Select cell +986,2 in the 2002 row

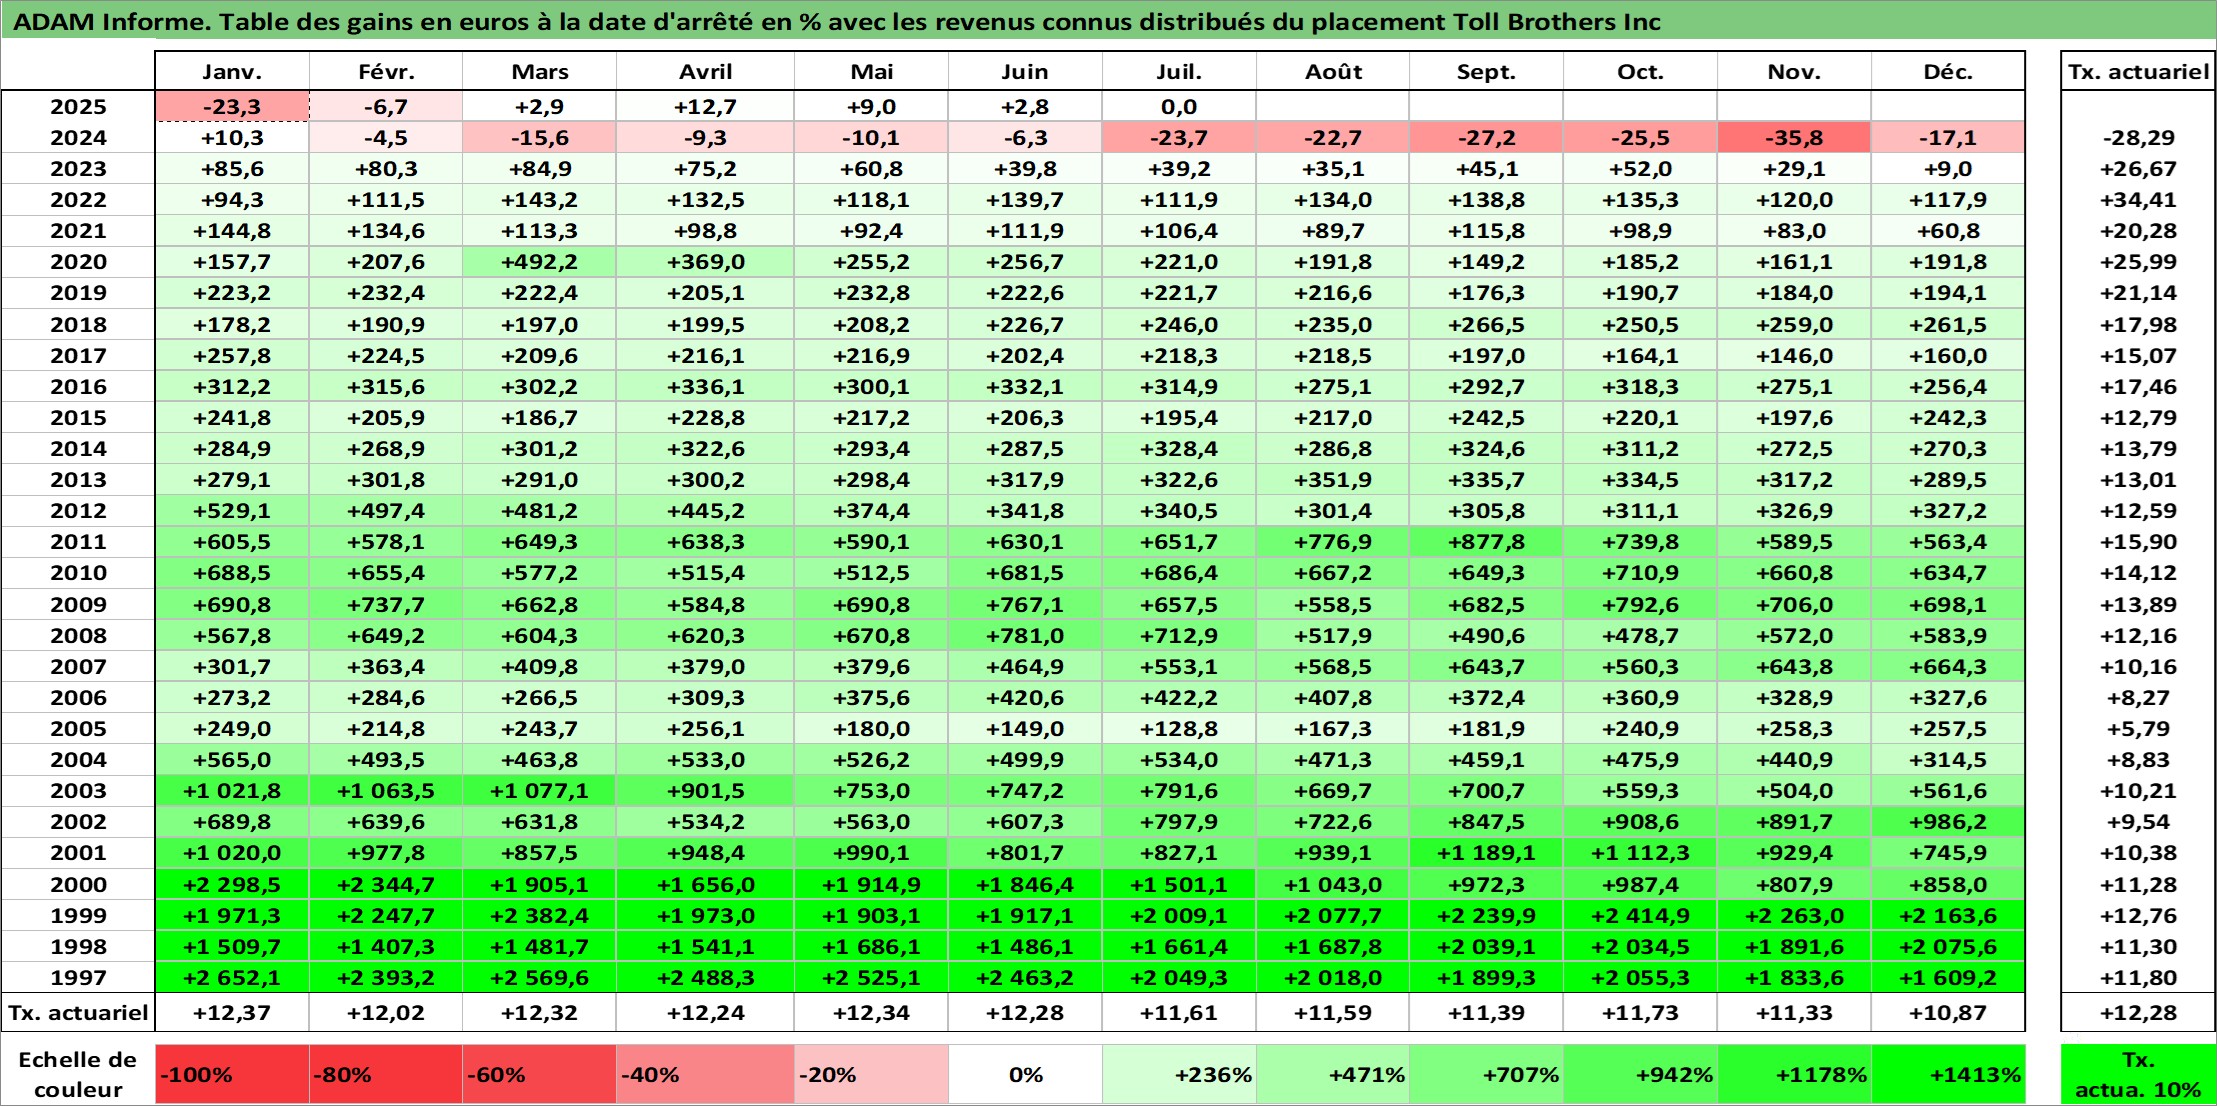[1948, 821]
